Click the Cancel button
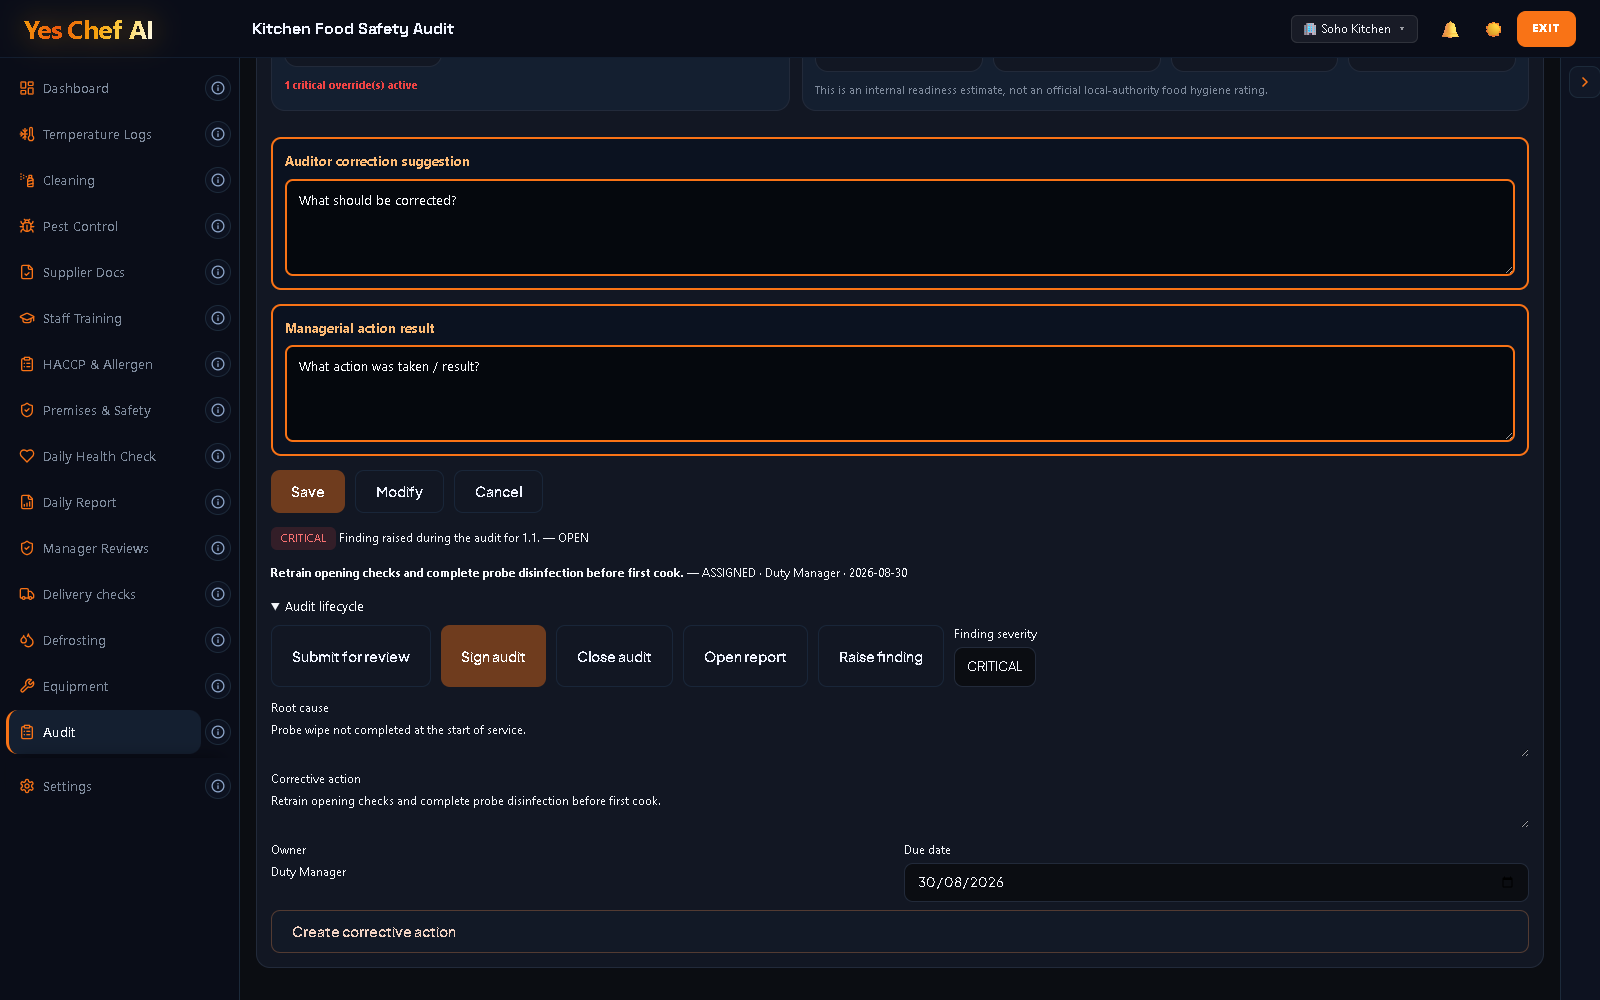The height and width of the screenshot is (1000, 1600). pyautogui.click(x=498, y=492)
